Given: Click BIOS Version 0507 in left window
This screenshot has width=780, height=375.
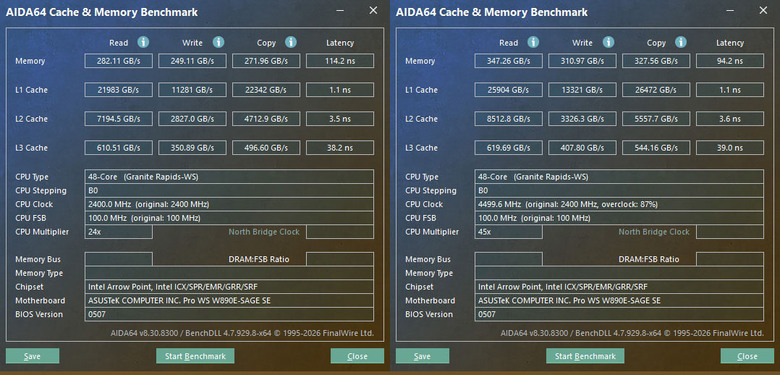Looking at the screenshot, I should (229, 314).
